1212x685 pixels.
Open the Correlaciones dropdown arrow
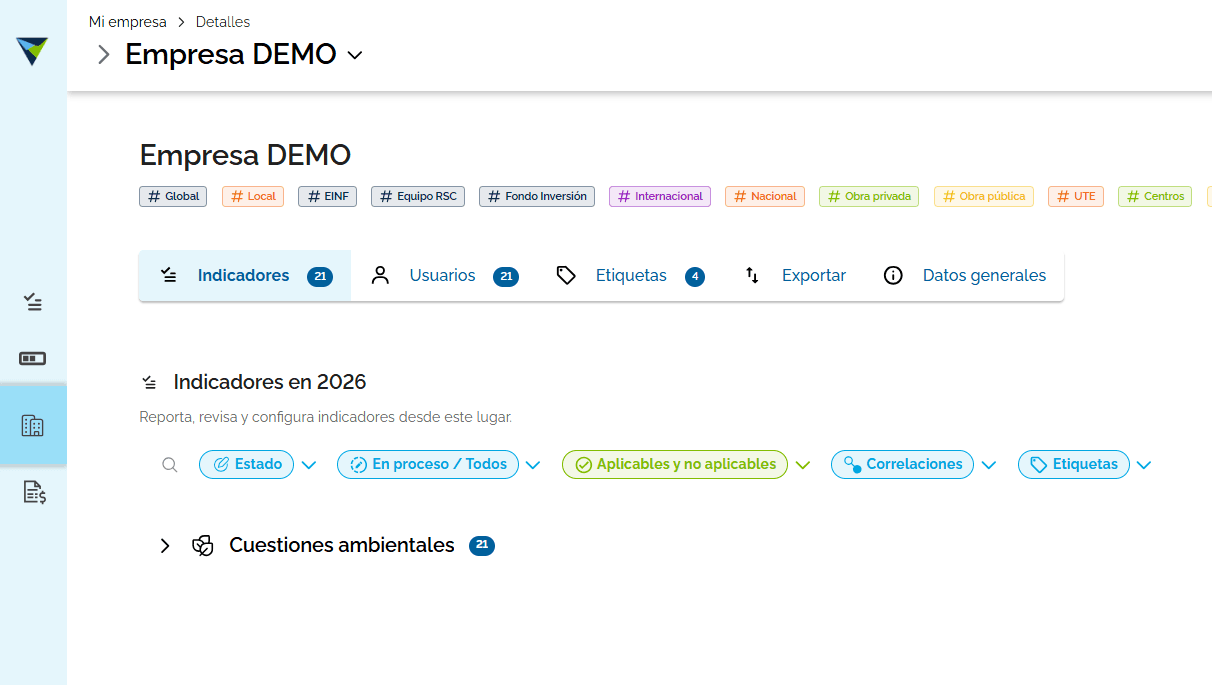pos(989,465)
